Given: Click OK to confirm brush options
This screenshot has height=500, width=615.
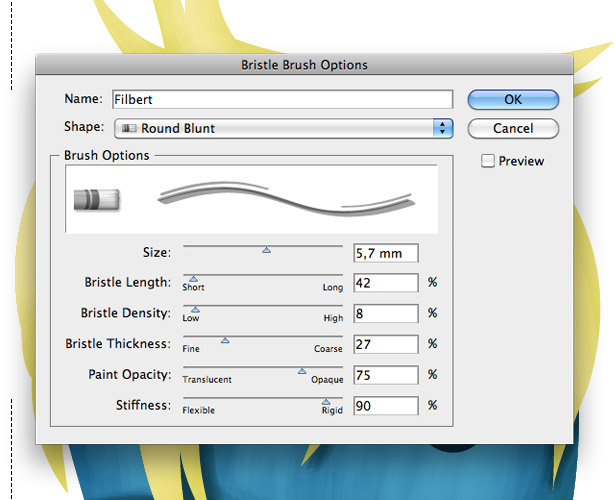Looking at the screenshot, I should 513,100.
